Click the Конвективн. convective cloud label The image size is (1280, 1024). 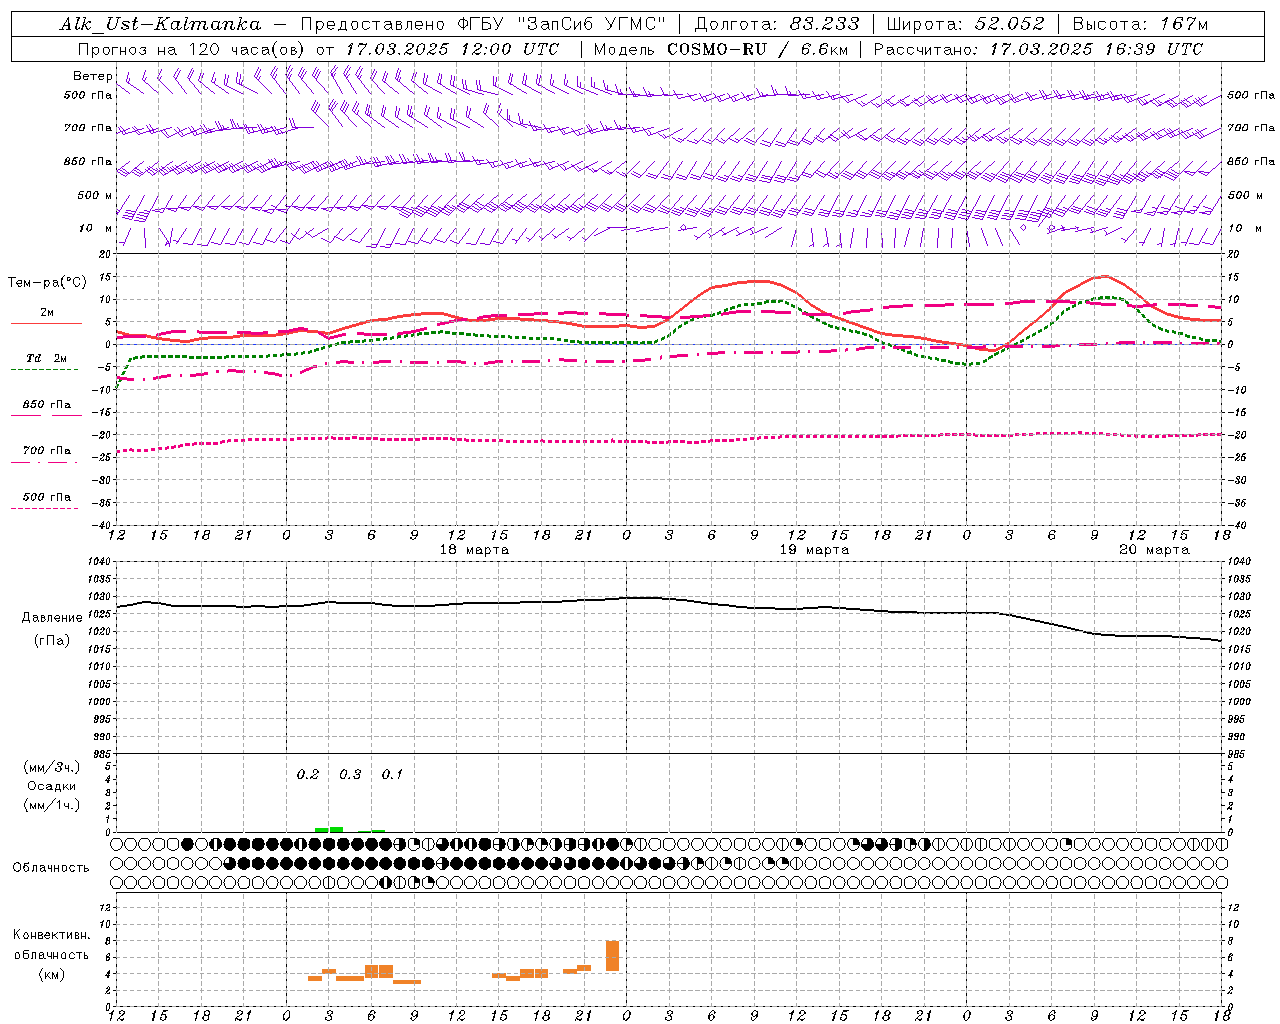[x=51, y=935]
